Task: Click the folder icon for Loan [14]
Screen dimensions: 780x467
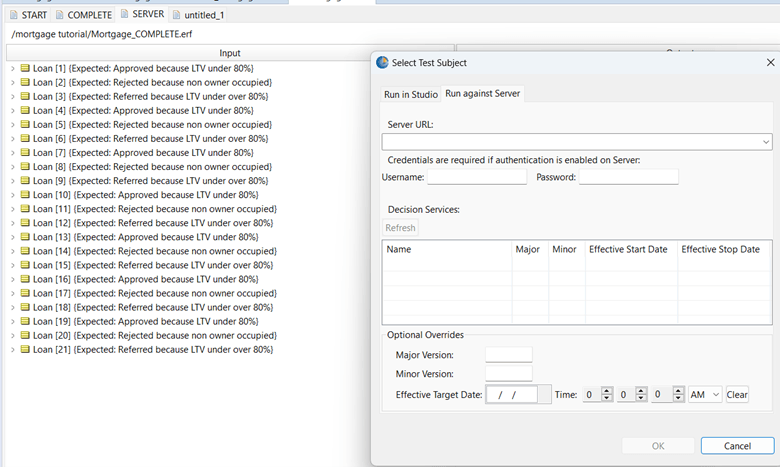Action: coord(25,251)
